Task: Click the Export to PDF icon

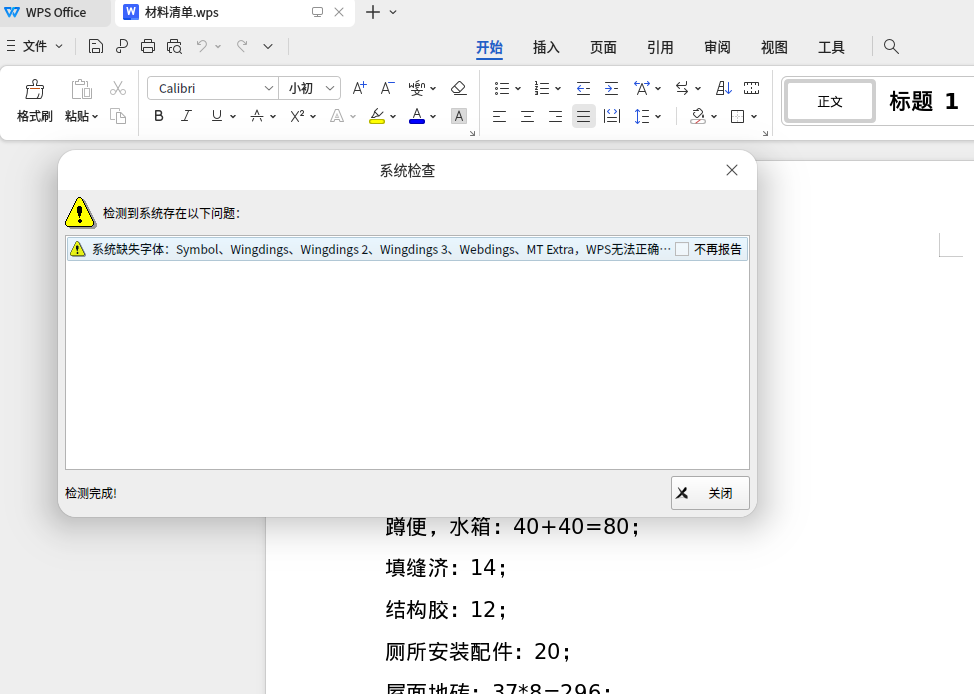Action: (122, 47)
